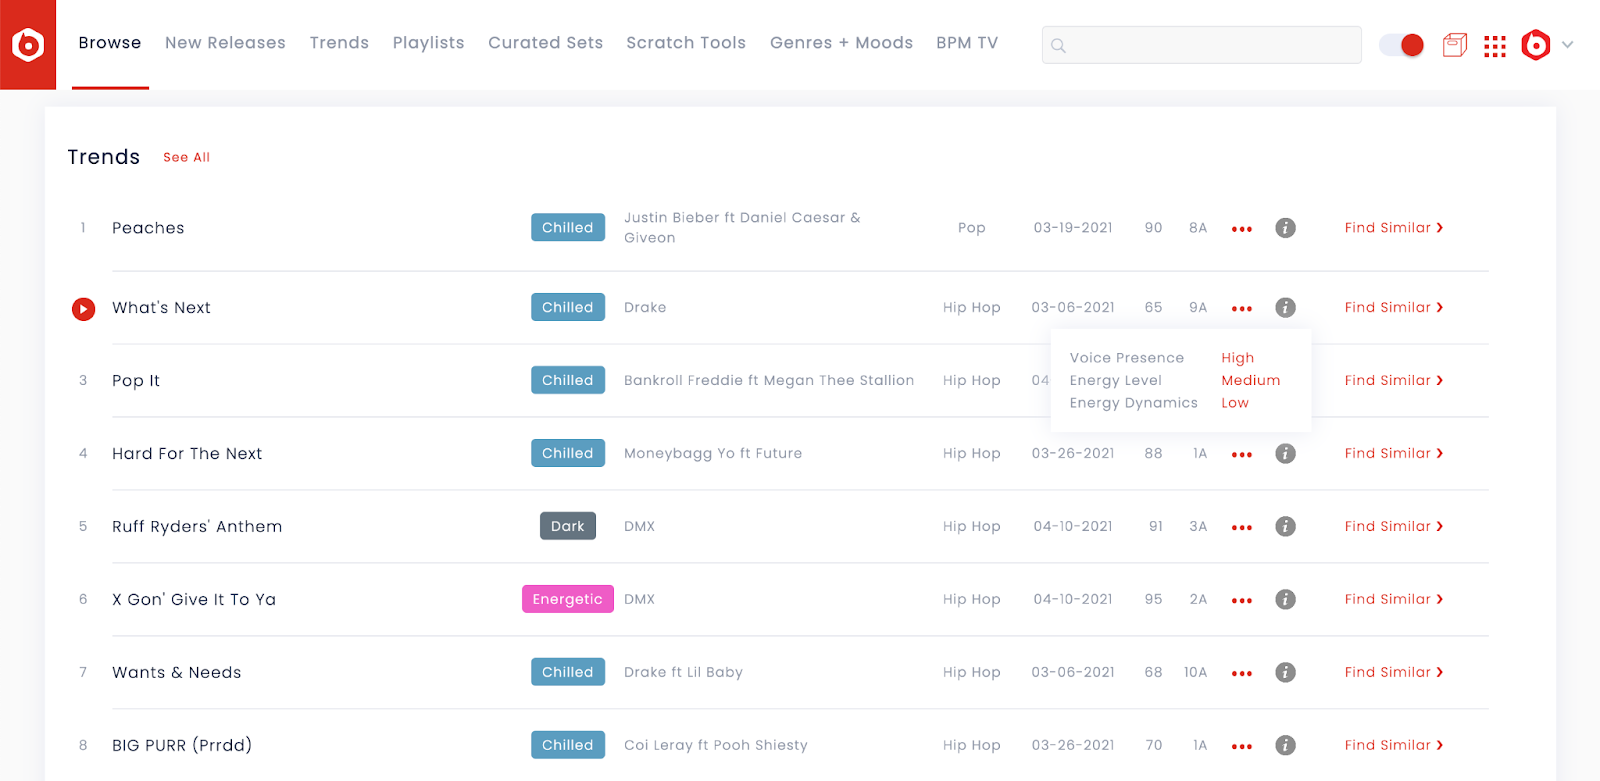
Task: Click Chilled tag on What's Next
Action: tap(568, 308)
